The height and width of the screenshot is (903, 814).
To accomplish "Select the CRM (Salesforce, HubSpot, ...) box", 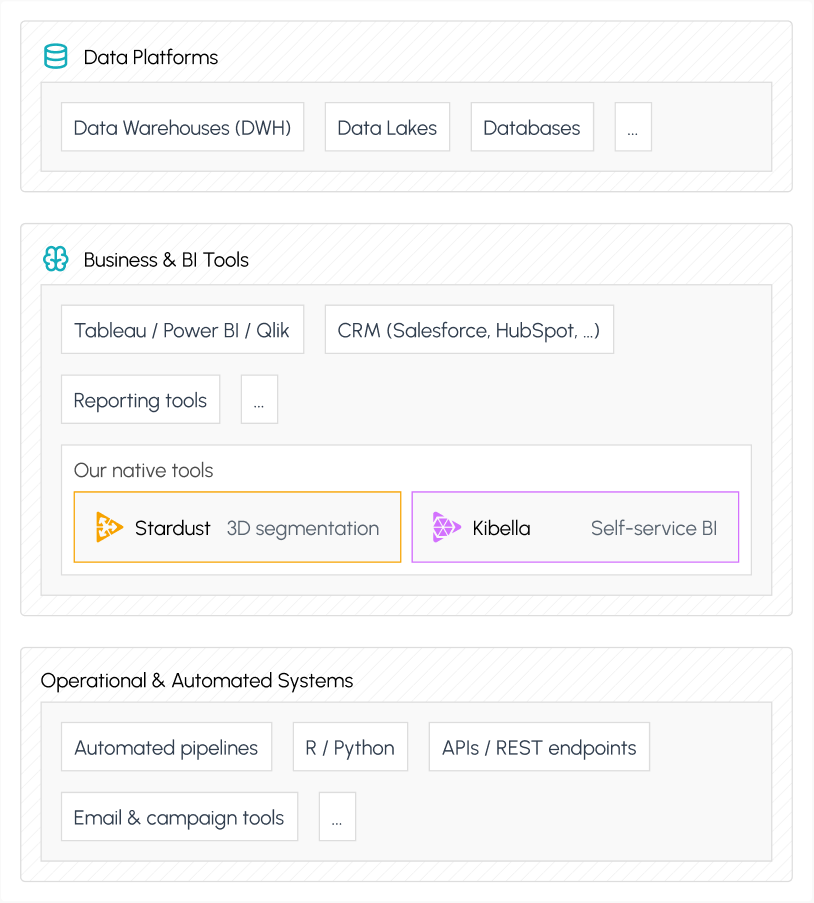I will point(470,329).
